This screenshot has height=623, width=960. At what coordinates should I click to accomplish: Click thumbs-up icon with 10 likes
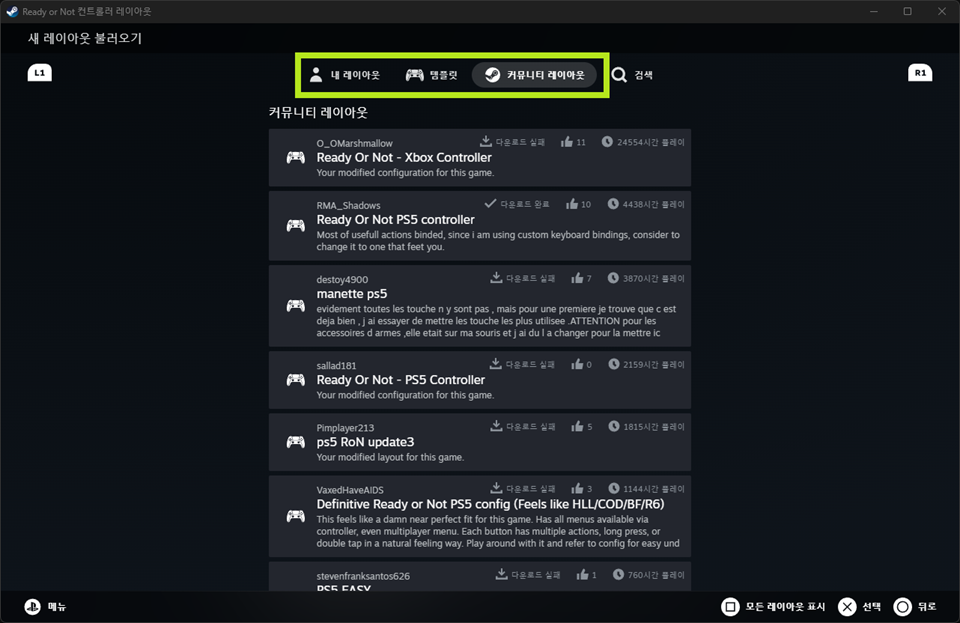click(x=572, y=204)
